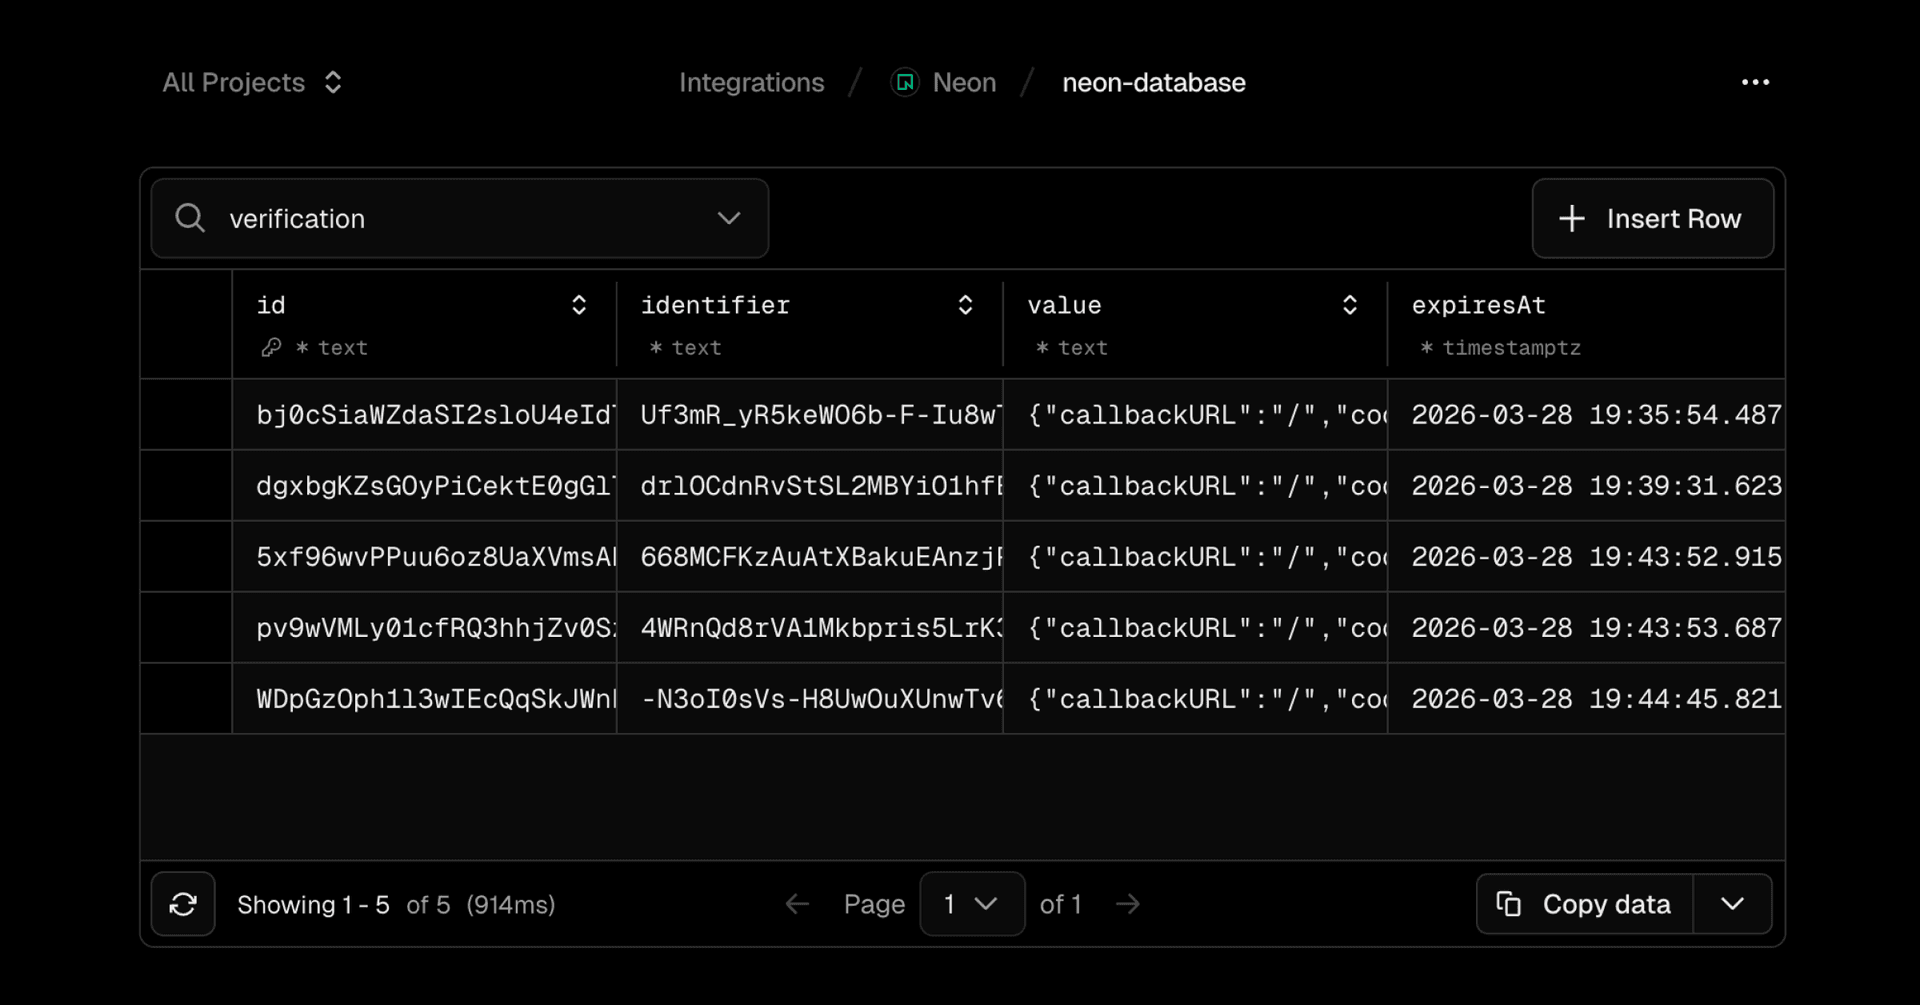Select the row starting with bj0cSiaWZdaSI2
Viewport: 1920px width, 1005px height.
point(187,415)
